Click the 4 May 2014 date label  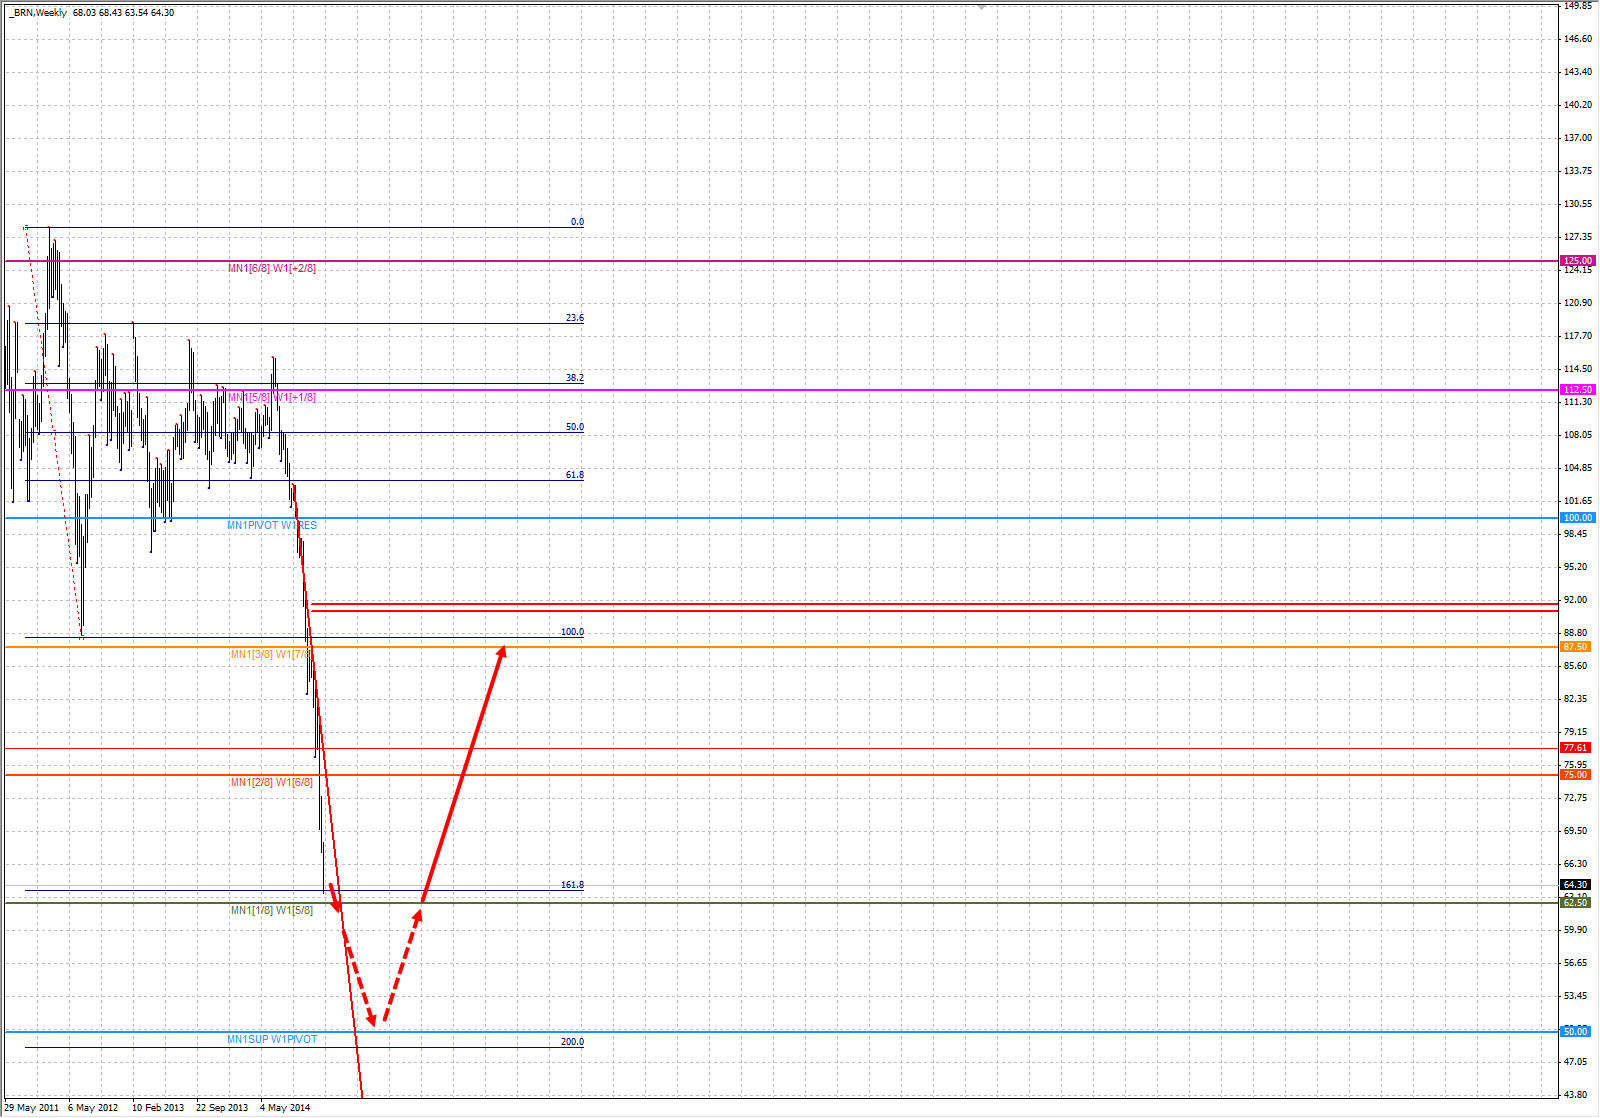pos(285,1107)
